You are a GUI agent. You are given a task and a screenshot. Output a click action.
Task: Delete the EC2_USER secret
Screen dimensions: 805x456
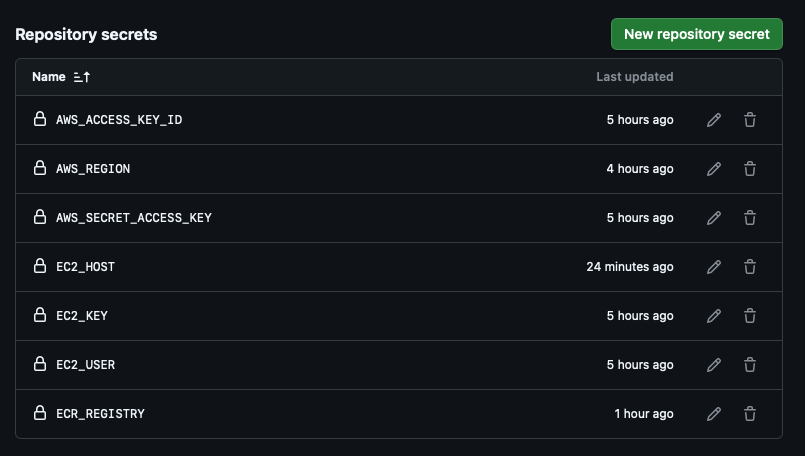(750, 365)
